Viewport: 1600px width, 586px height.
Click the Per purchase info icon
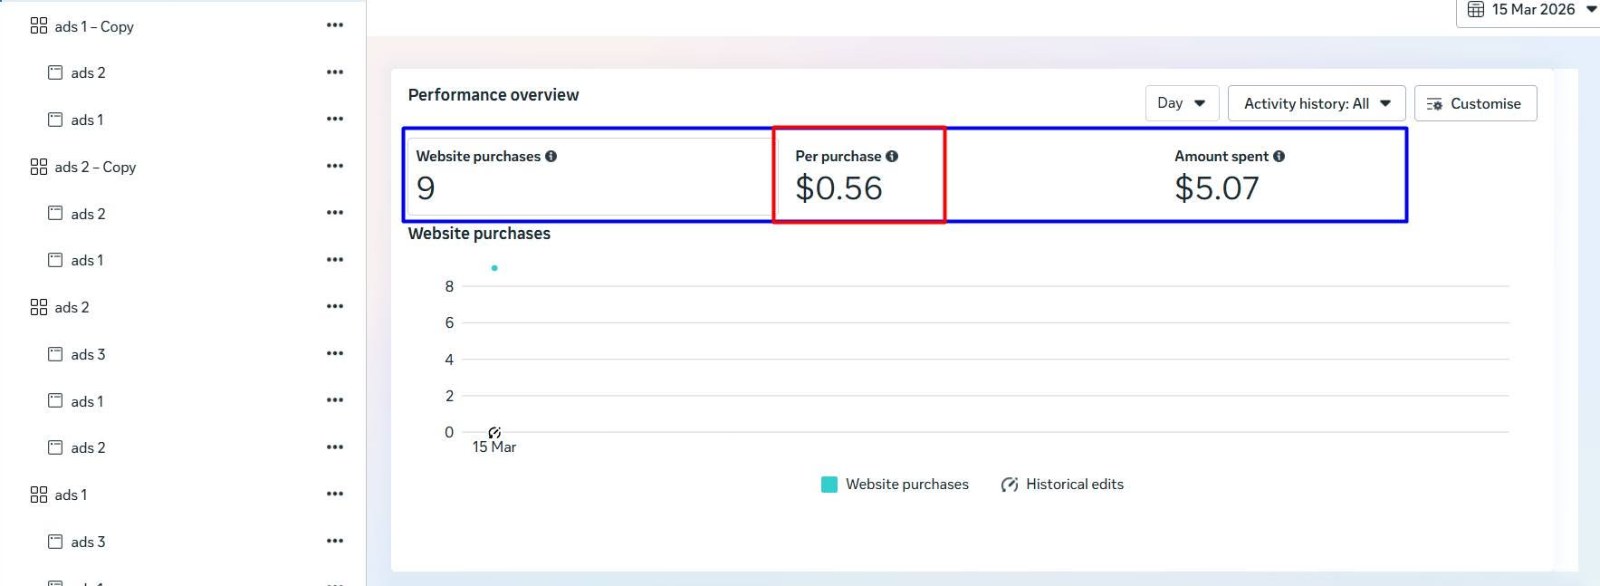click(892, 156)
